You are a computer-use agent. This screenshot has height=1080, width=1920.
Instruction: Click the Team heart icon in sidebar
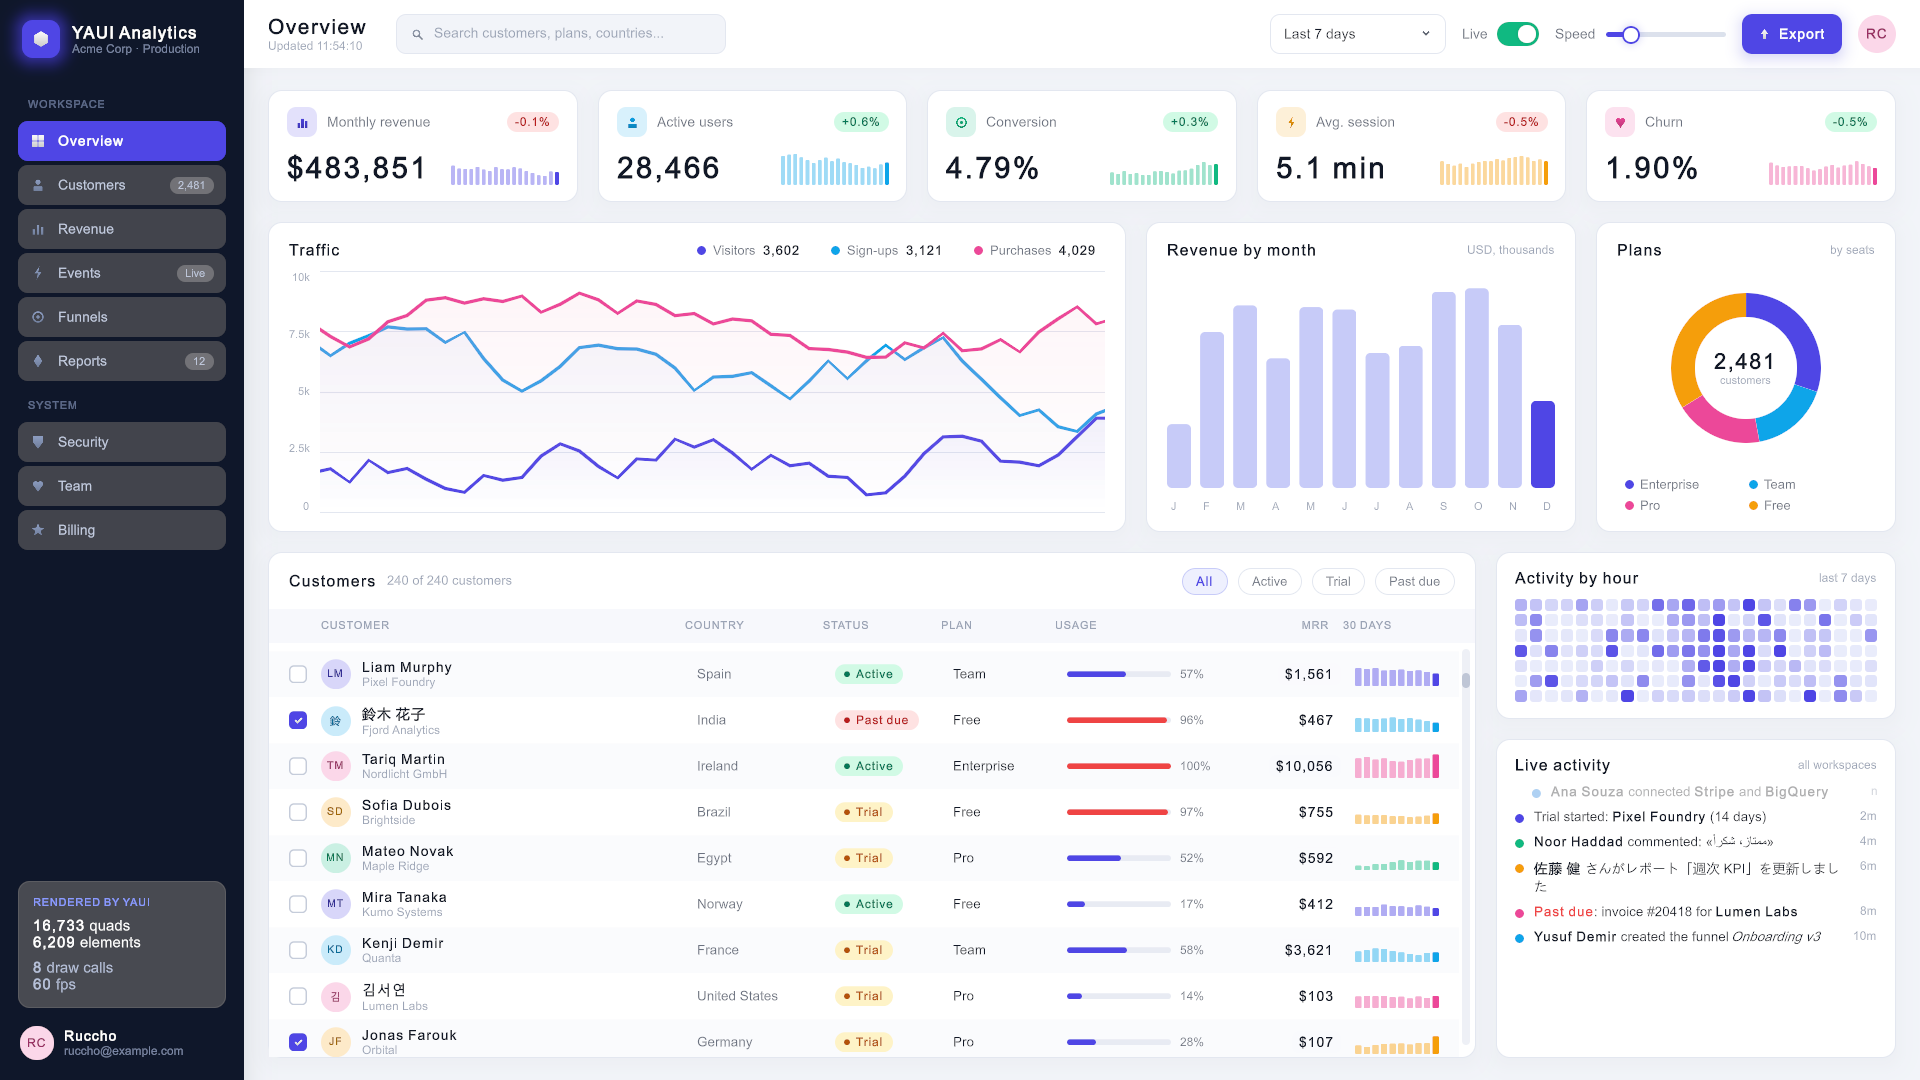point(38,486)
